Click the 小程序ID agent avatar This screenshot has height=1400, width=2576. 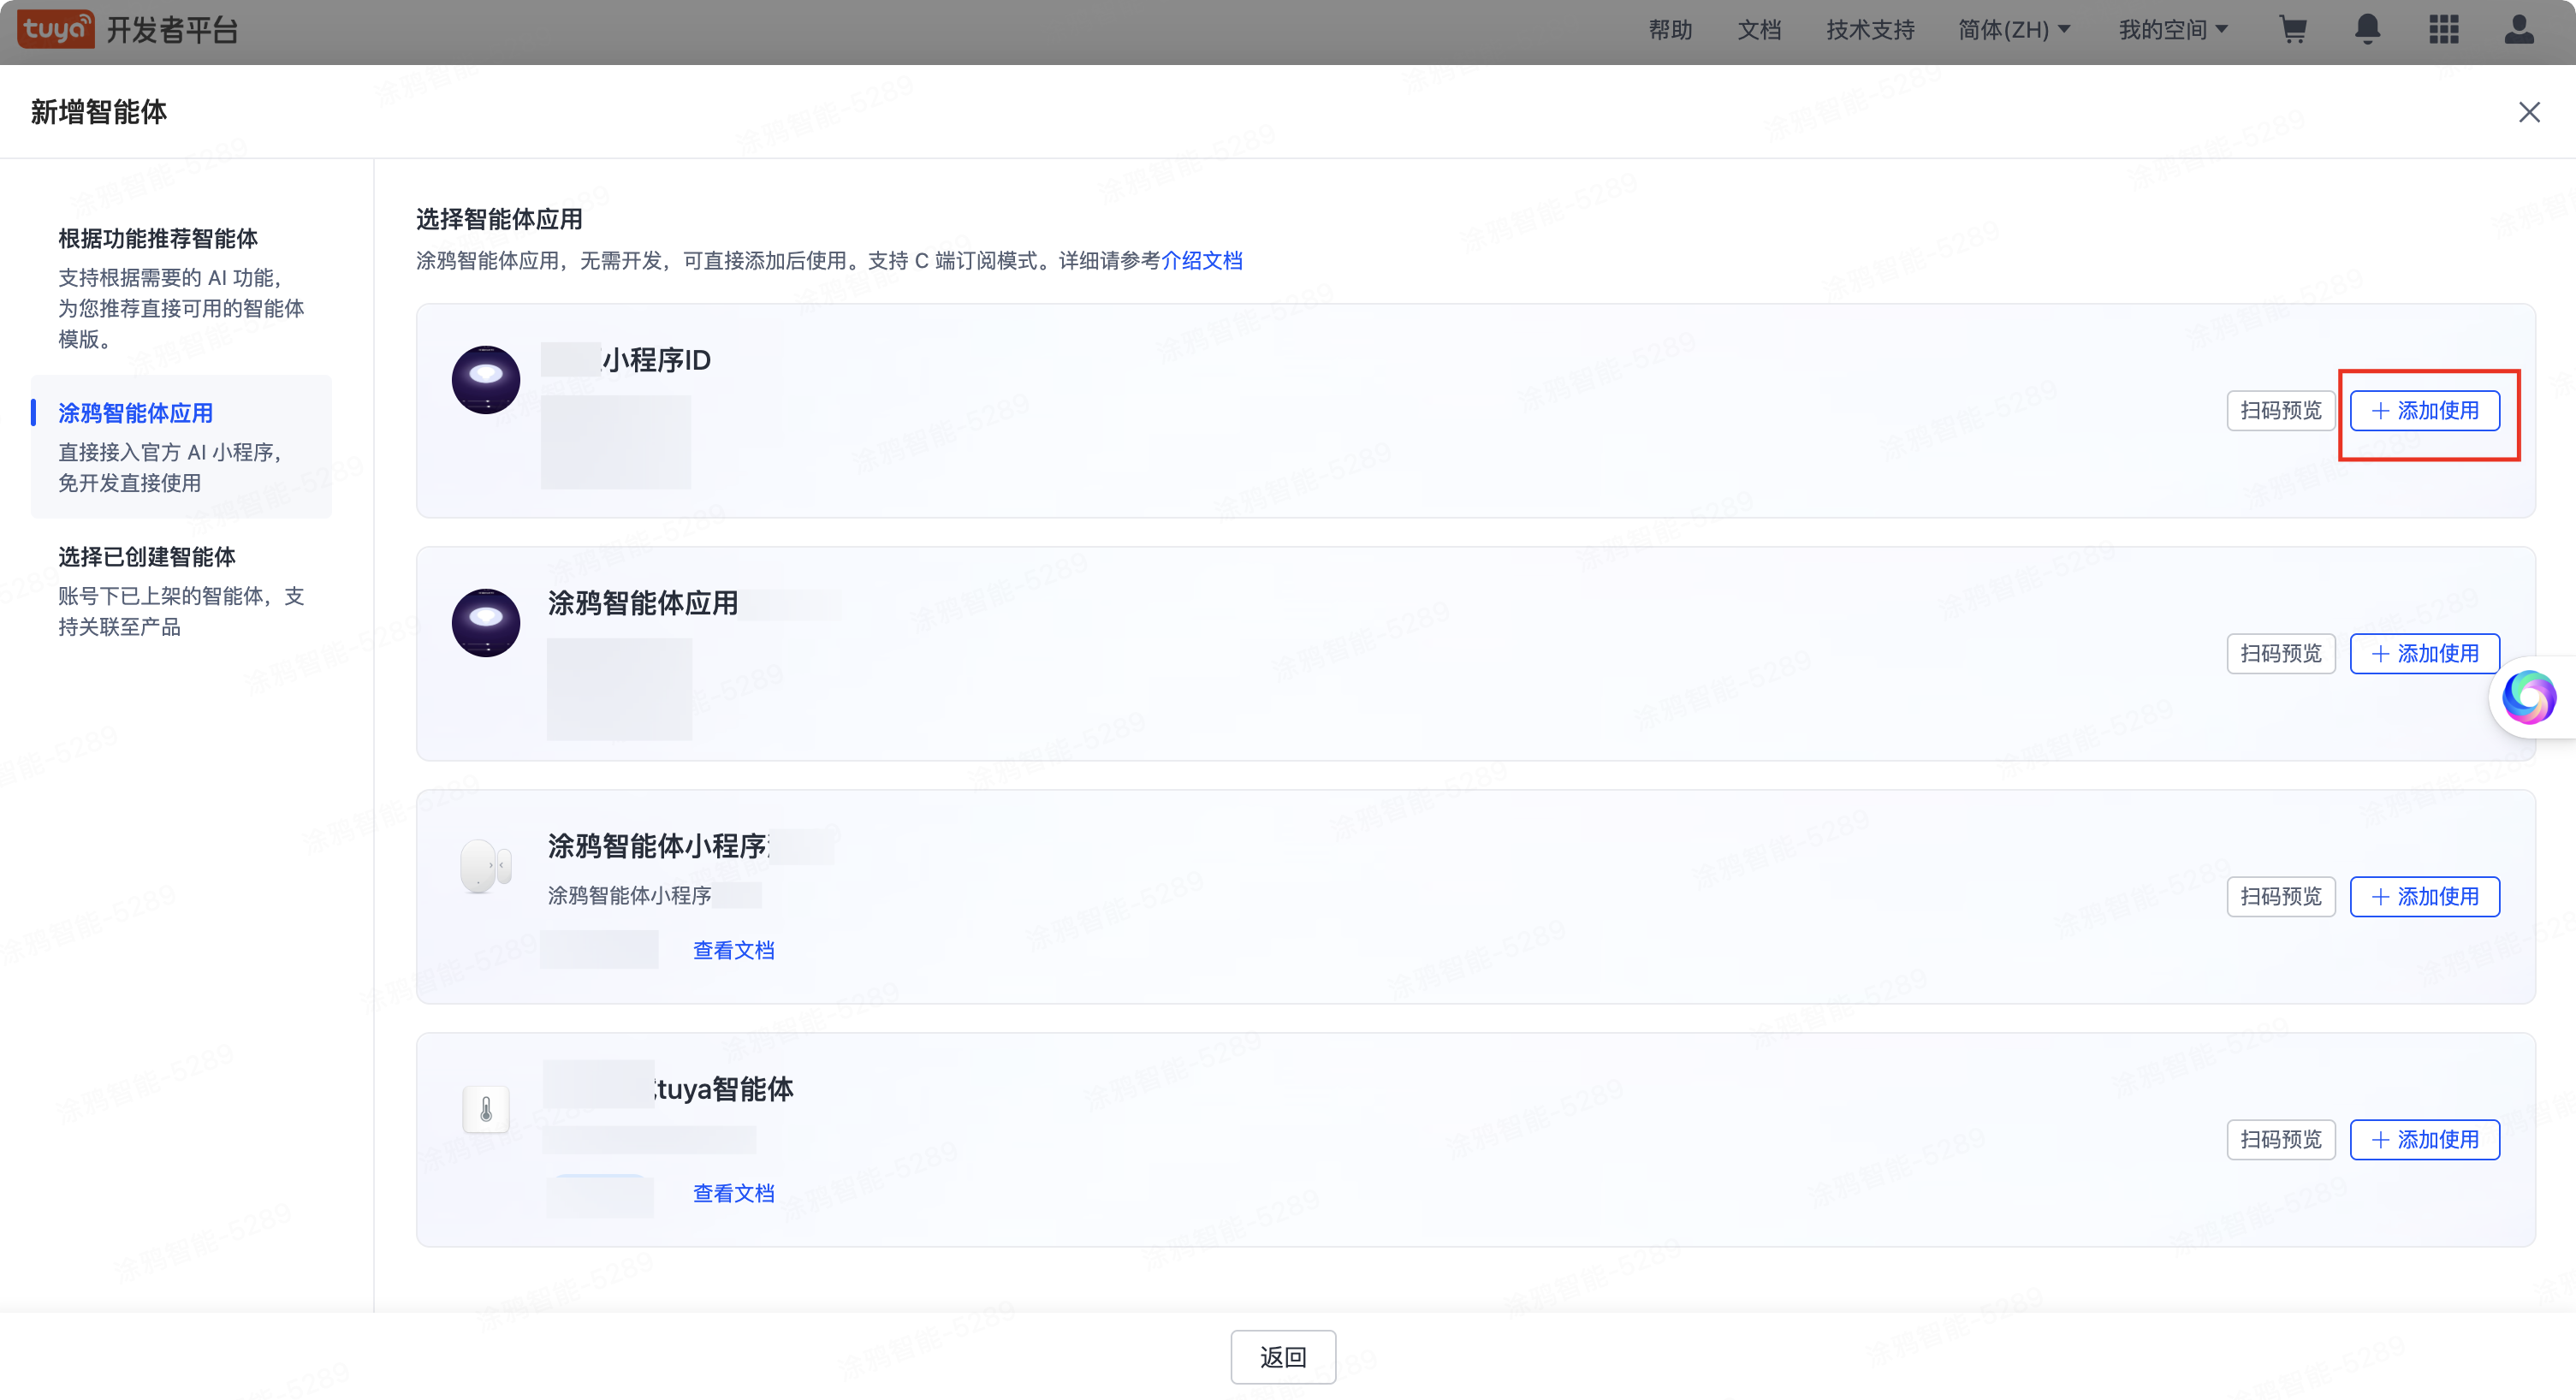pos(485,380)
